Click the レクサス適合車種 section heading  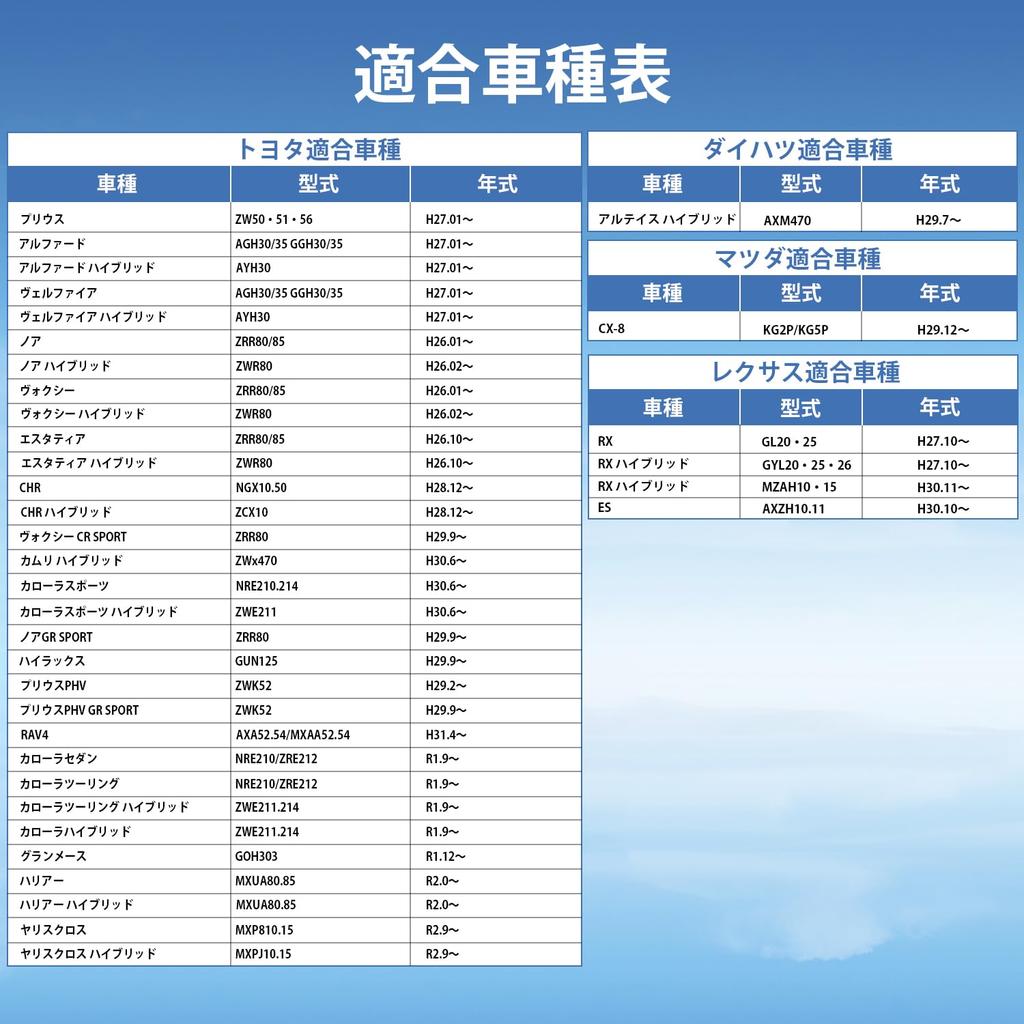click(x=805, y=373)
